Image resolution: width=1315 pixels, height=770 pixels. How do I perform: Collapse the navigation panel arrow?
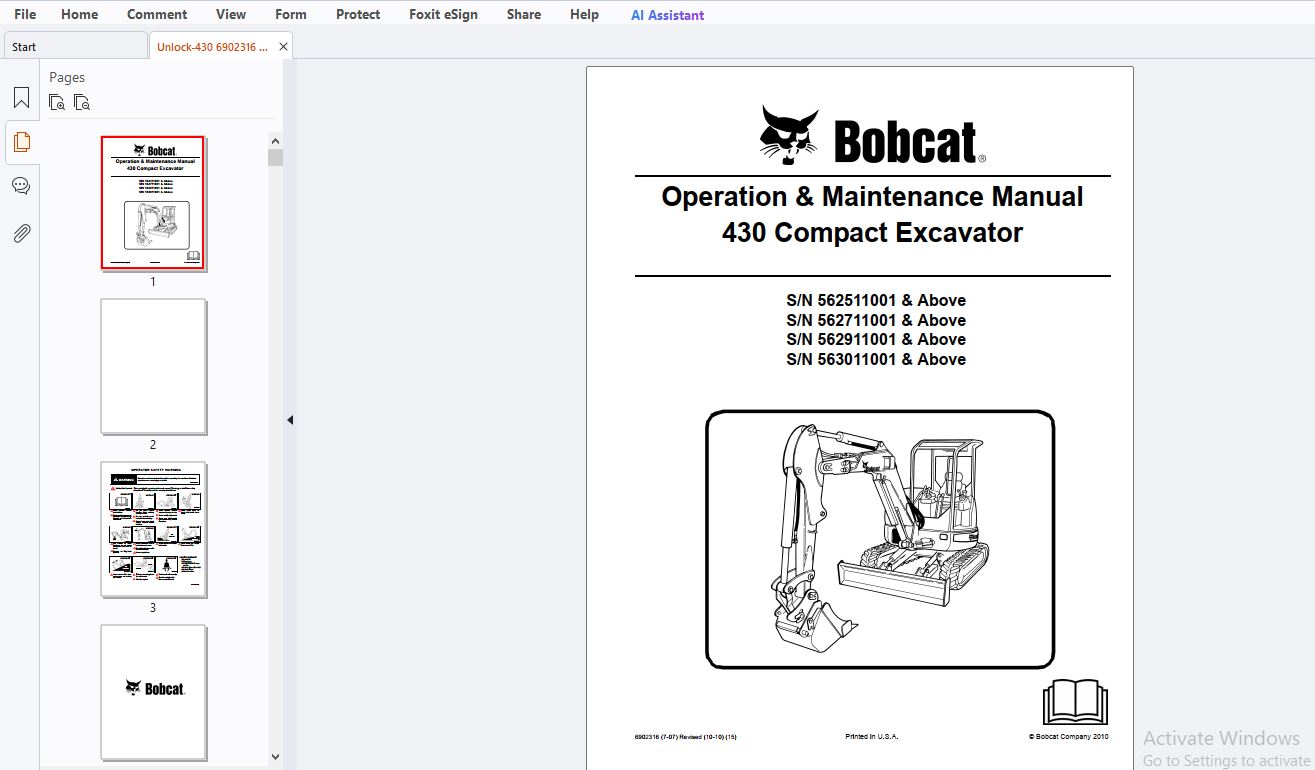[x=290, y=420]
